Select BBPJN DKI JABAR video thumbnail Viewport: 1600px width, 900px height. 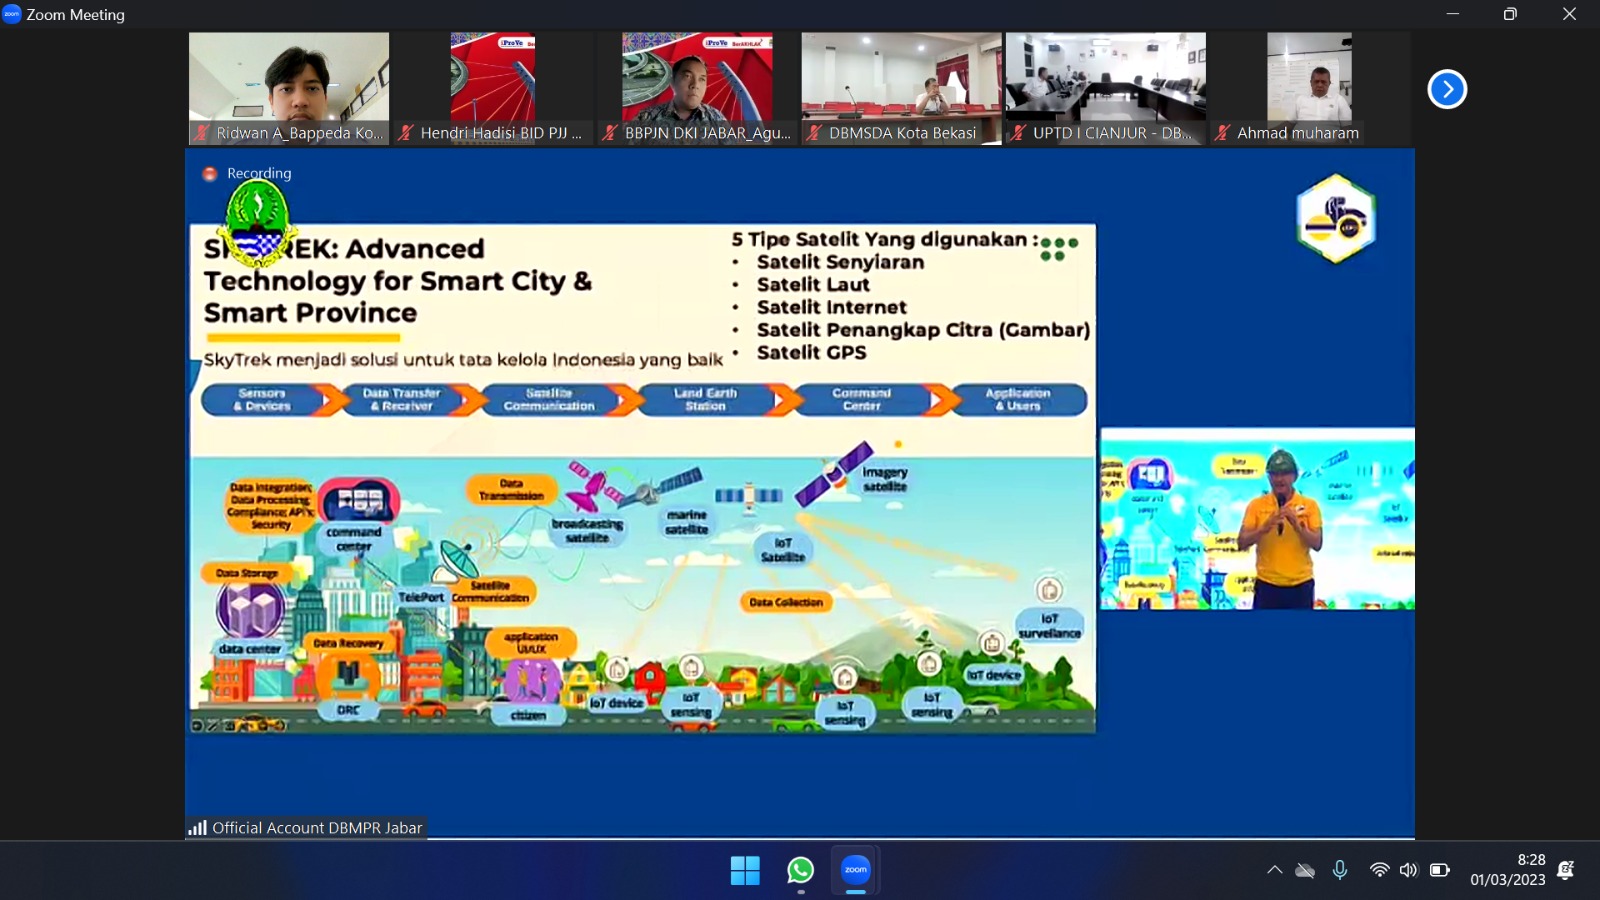point(697,89)
